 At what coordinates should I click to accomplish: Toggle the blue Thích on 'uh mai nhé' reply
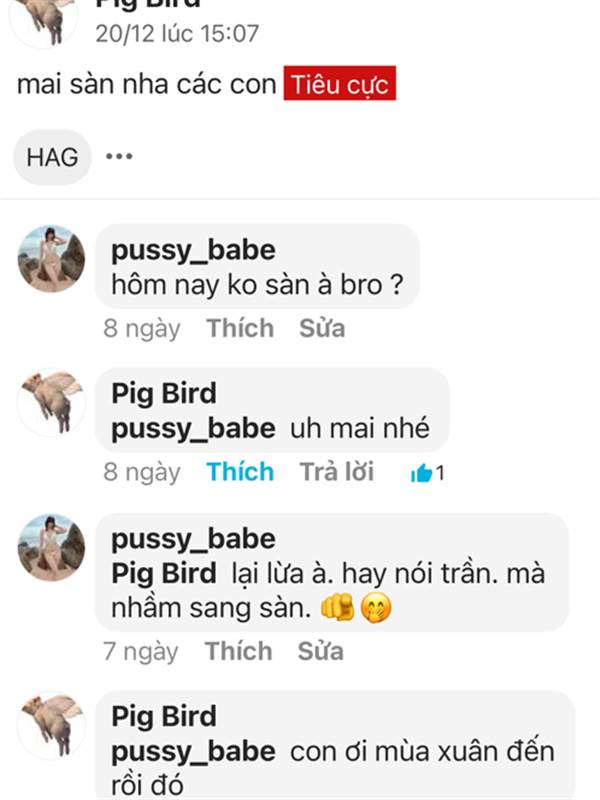[x=240, y=472]
